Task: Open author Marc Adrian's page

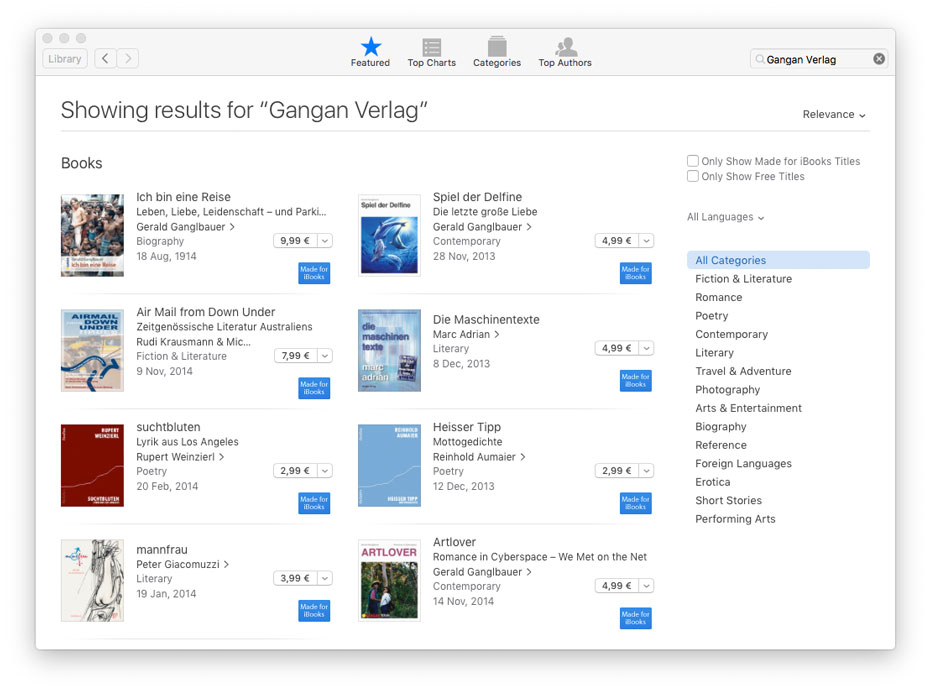Action: point(466,335)
